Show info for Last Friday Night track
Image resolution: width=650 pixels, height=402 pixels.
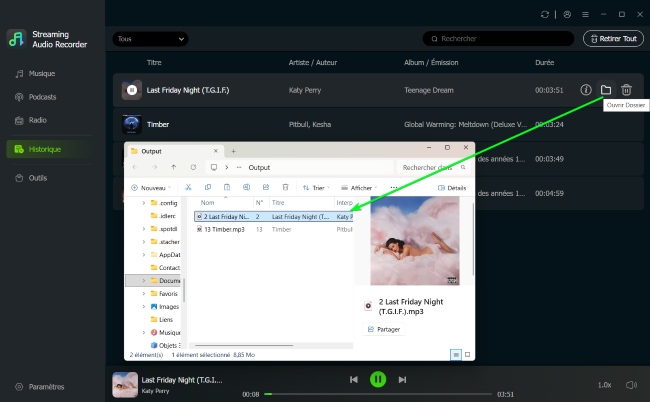(585, 90)
